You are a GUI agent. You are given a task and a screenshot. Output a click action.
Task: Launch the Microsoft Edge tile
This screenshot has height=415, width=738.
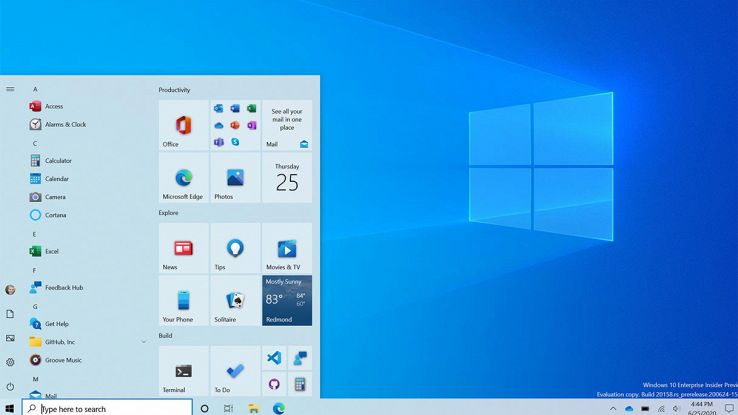click(x=184, y=178)
